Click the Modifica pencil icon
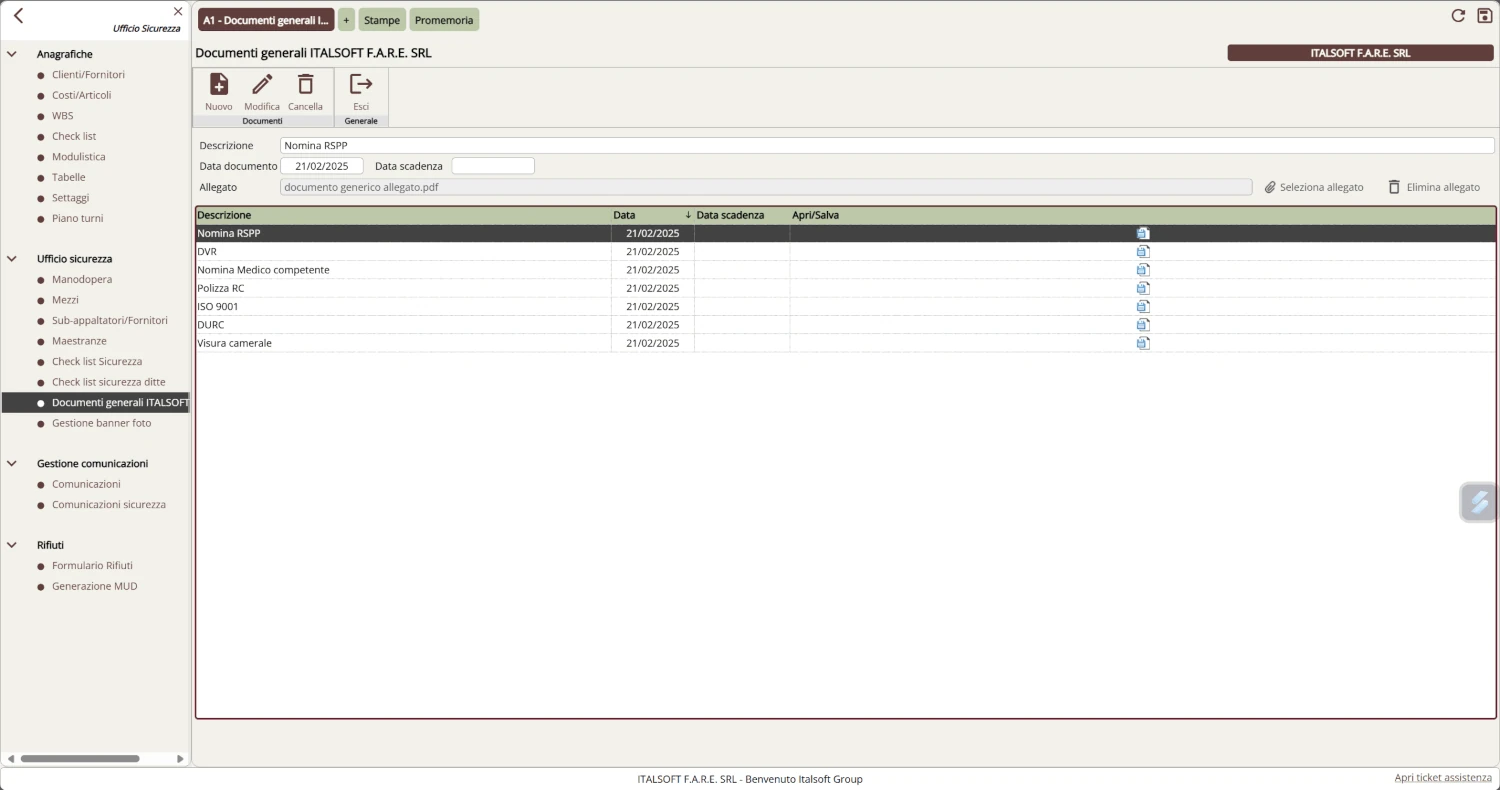This screenshot has height=790, width=1500. click(262, 85)
